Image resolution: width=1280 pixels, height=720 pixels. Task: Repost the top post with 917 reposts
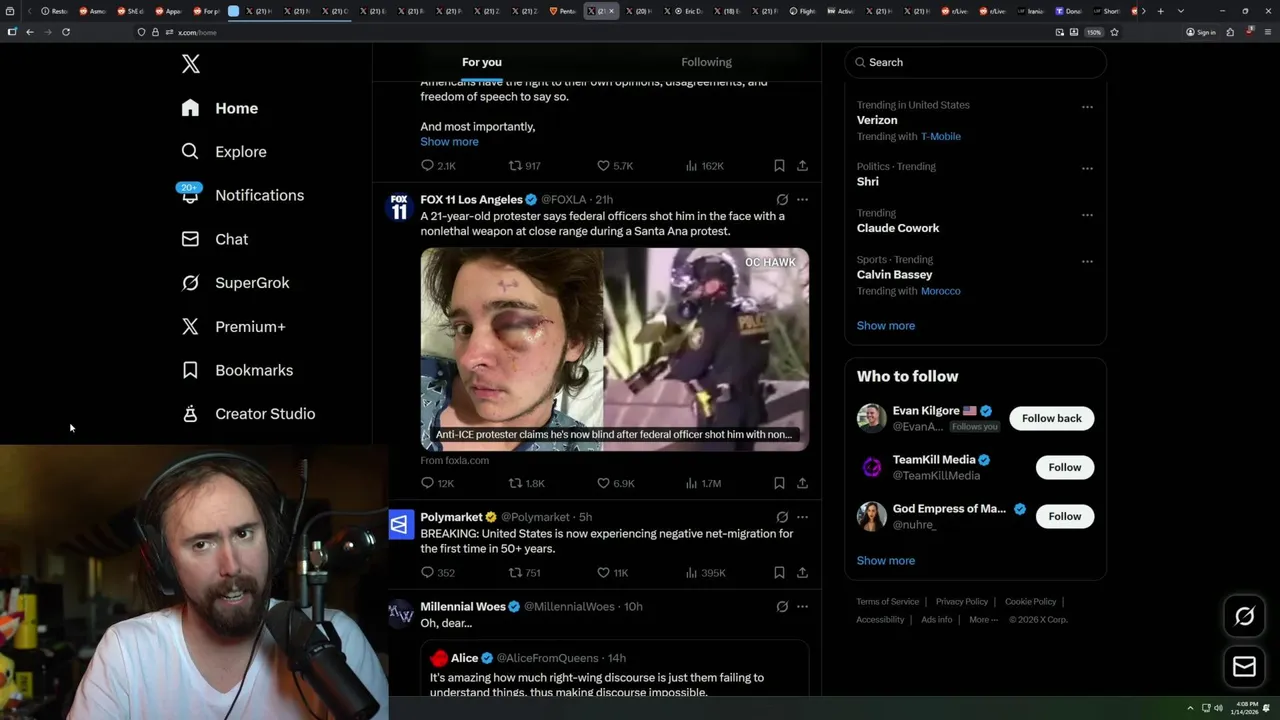[x=525, y=166]
